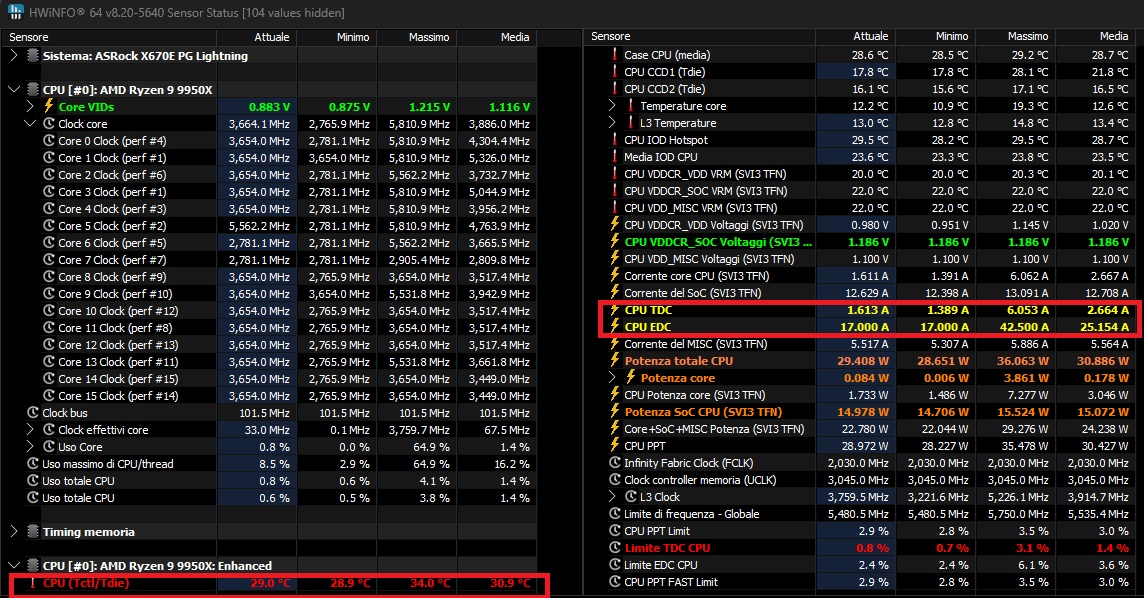Select the Core 1 Clock (perf #1) row
Screen dimensions: 1144x598
click(268, 158)
